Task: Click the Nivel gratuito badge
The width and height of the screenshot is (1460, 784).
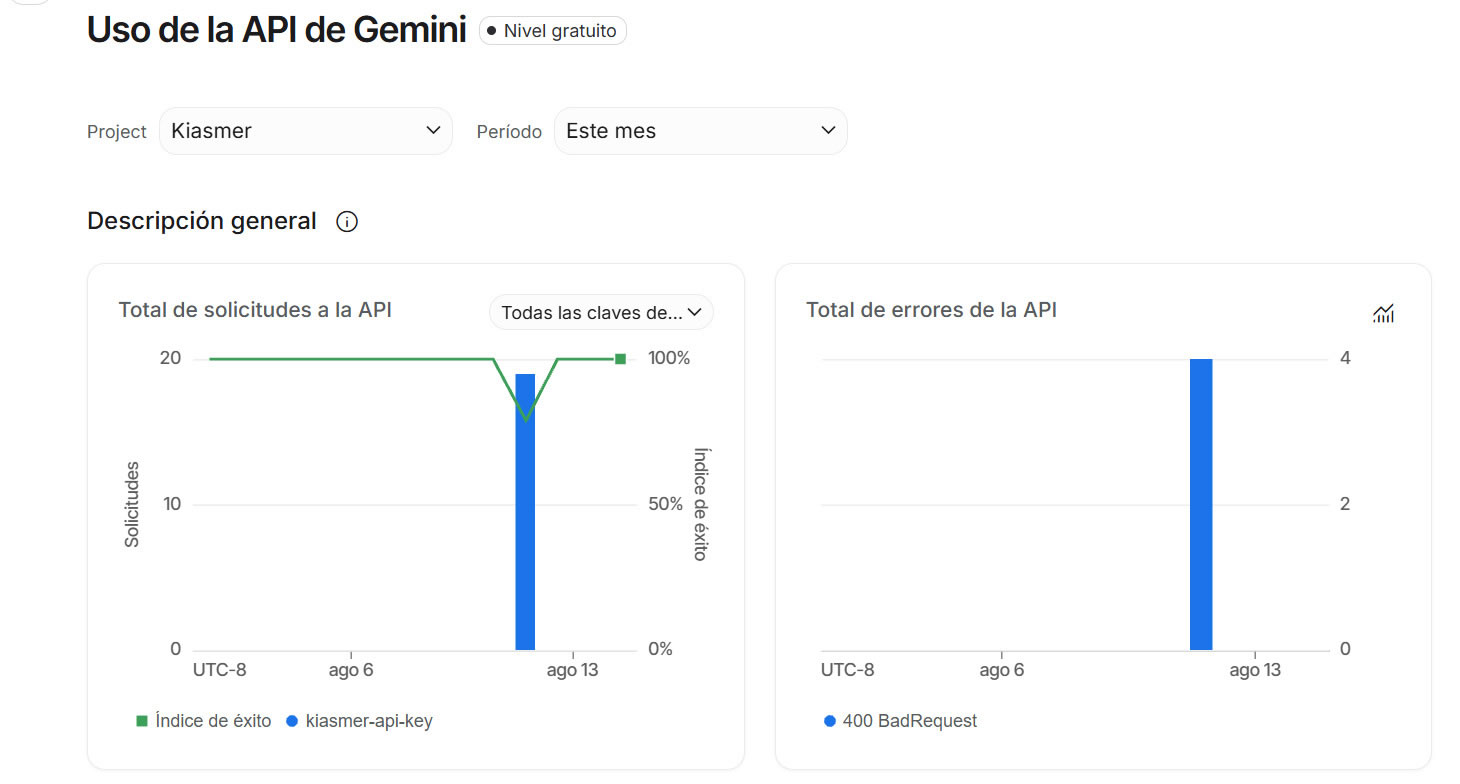Action: pos(553,31)
